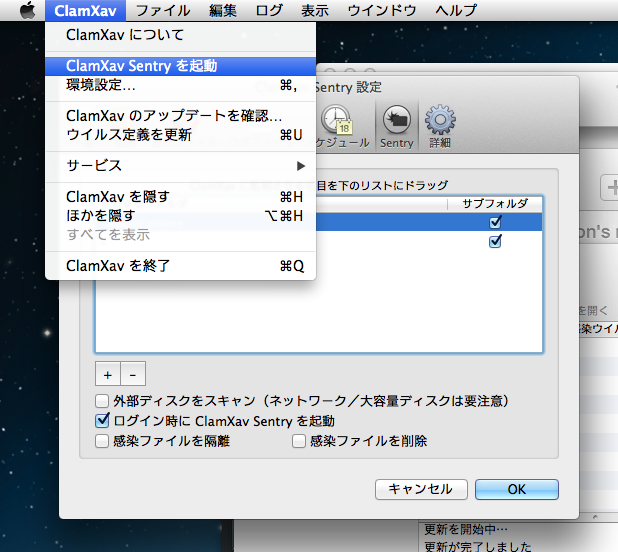Confirm settings with OK button
This screenshot has width=618, height=552.
tap(517, 489)
